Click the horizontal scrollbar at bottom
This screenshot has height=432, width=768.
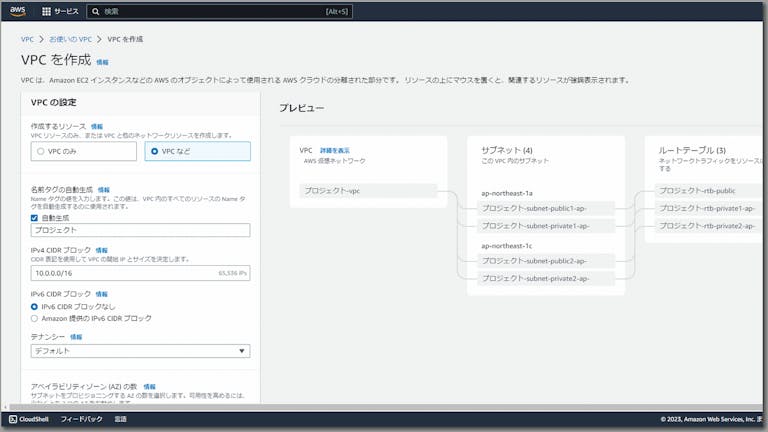[x=386, y=407]
